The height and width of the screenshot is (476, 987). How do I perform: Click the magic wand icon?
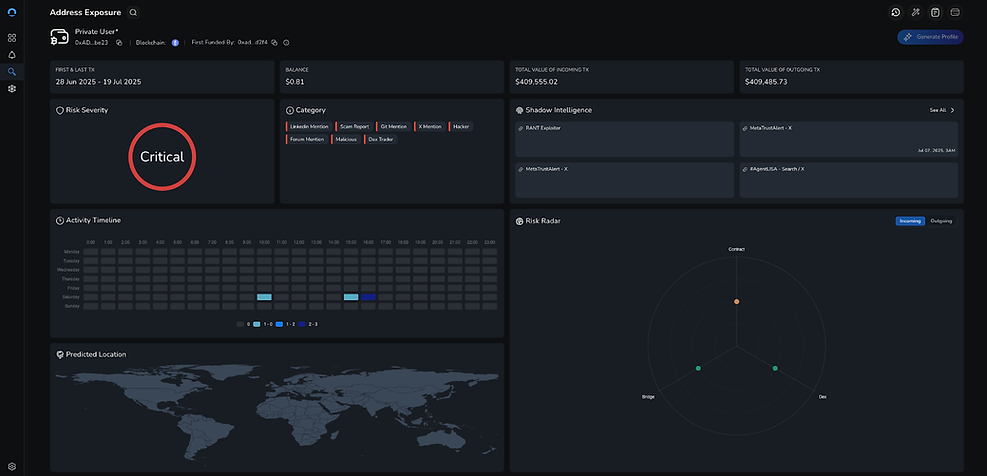[915, 12]
